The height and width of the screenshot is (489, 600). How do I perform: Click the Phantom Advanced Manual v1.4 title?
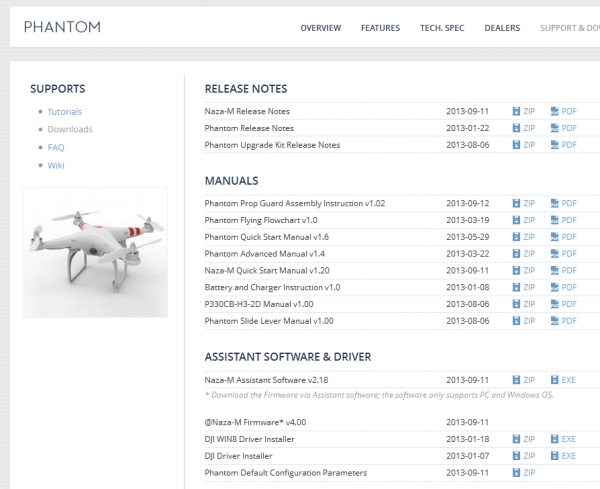pyautogui.click(x=265, y=254)
